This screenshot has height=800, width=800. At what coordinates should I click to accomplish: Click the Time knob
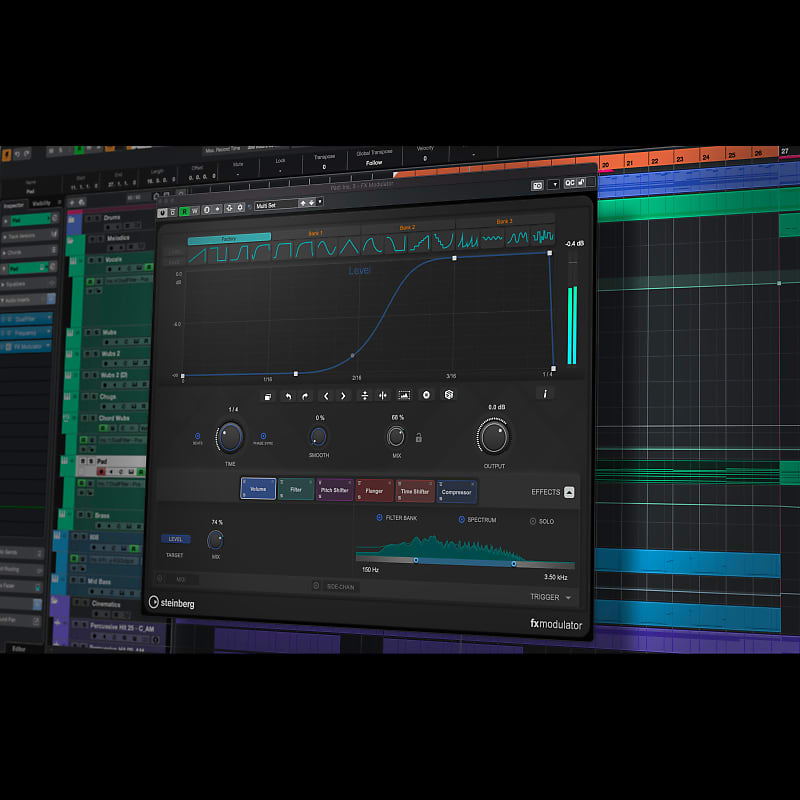point(230,437)
